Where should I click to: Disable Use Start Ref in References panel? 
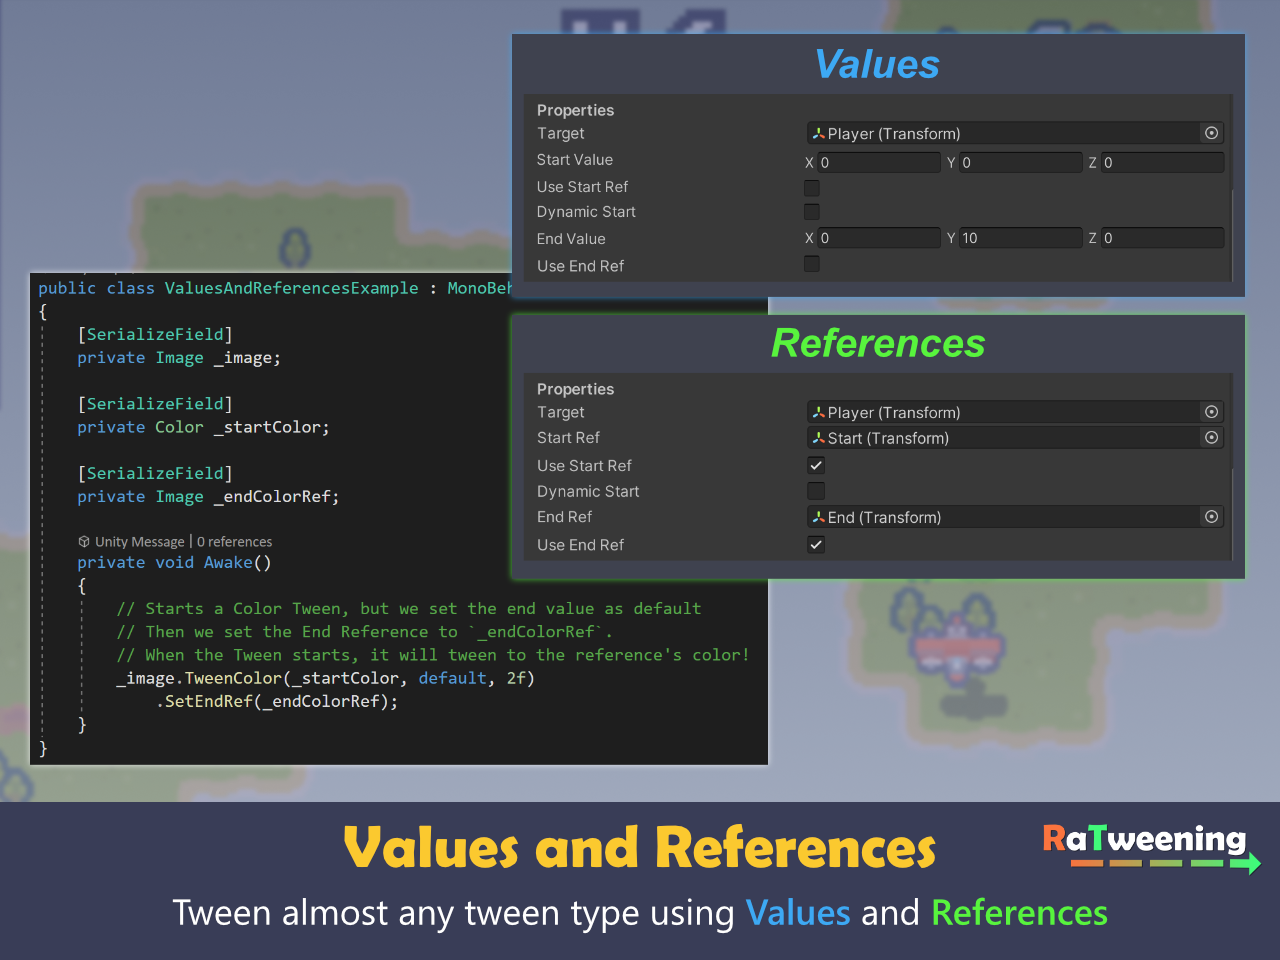pos(816,465)
